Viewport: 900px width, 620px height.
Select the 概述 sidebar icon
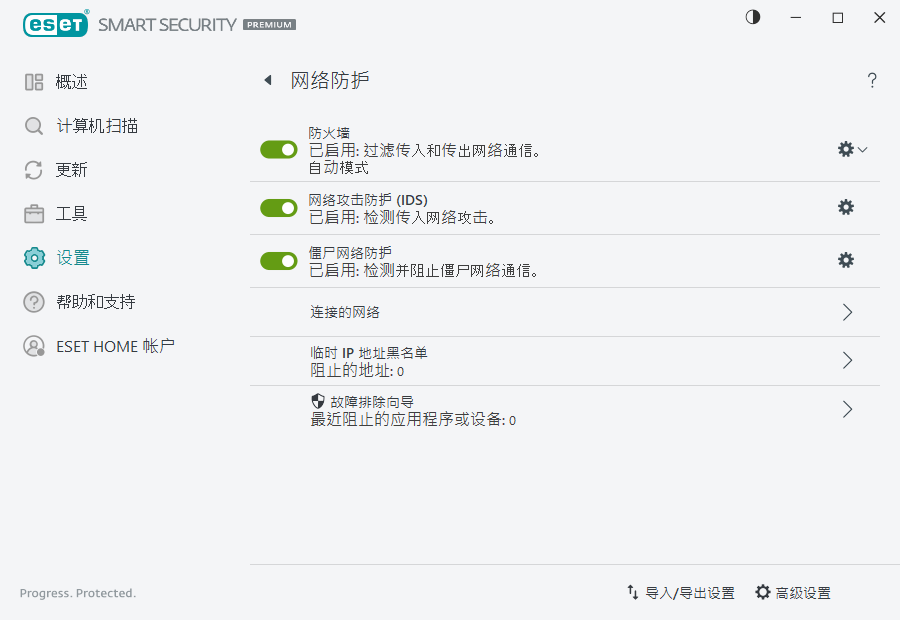pyautogui.click(x=33, y=82)
